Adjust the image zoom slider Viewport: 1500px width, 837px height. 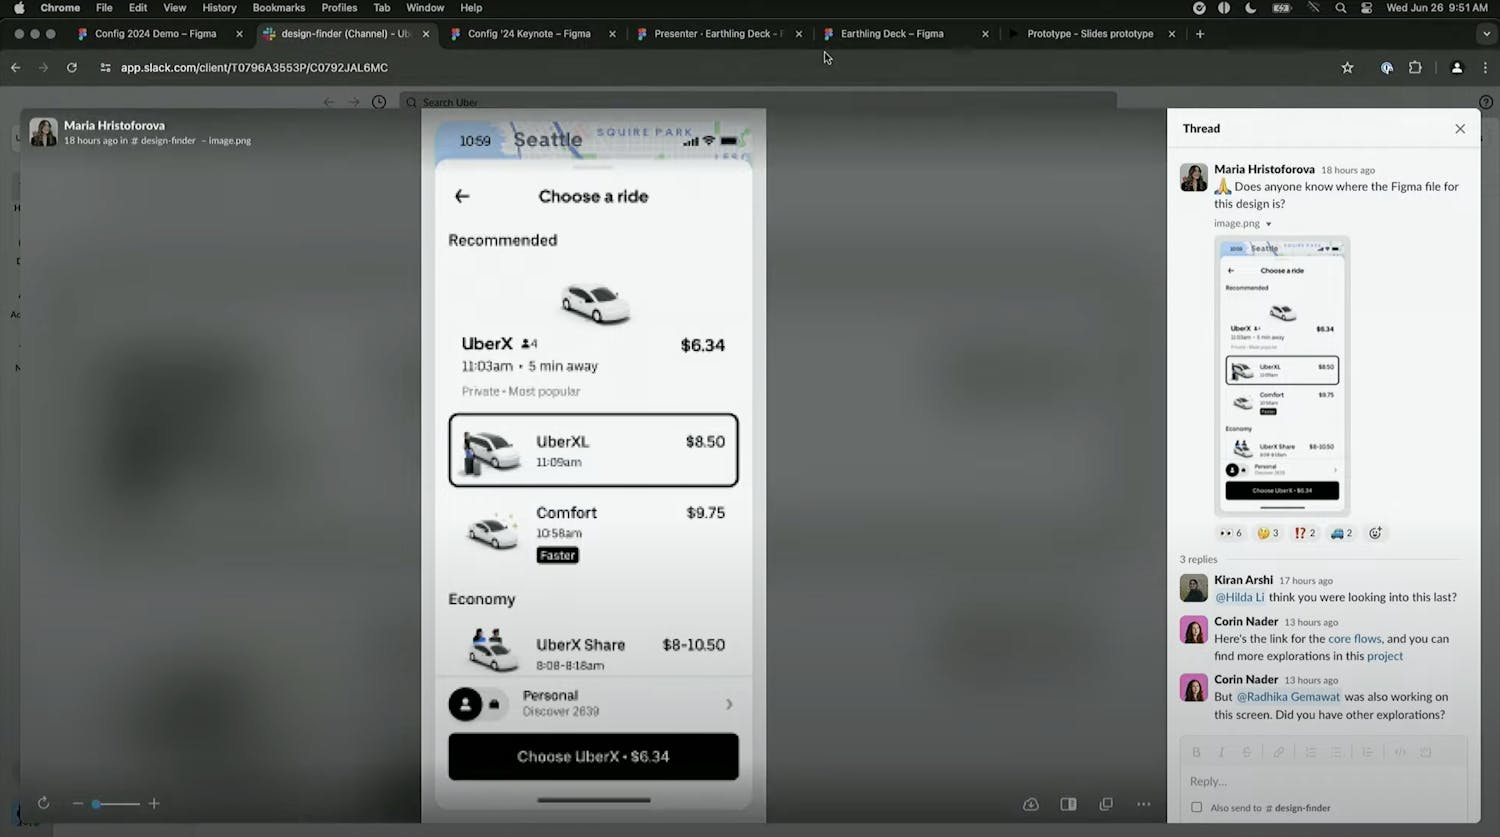pos(96,803)
